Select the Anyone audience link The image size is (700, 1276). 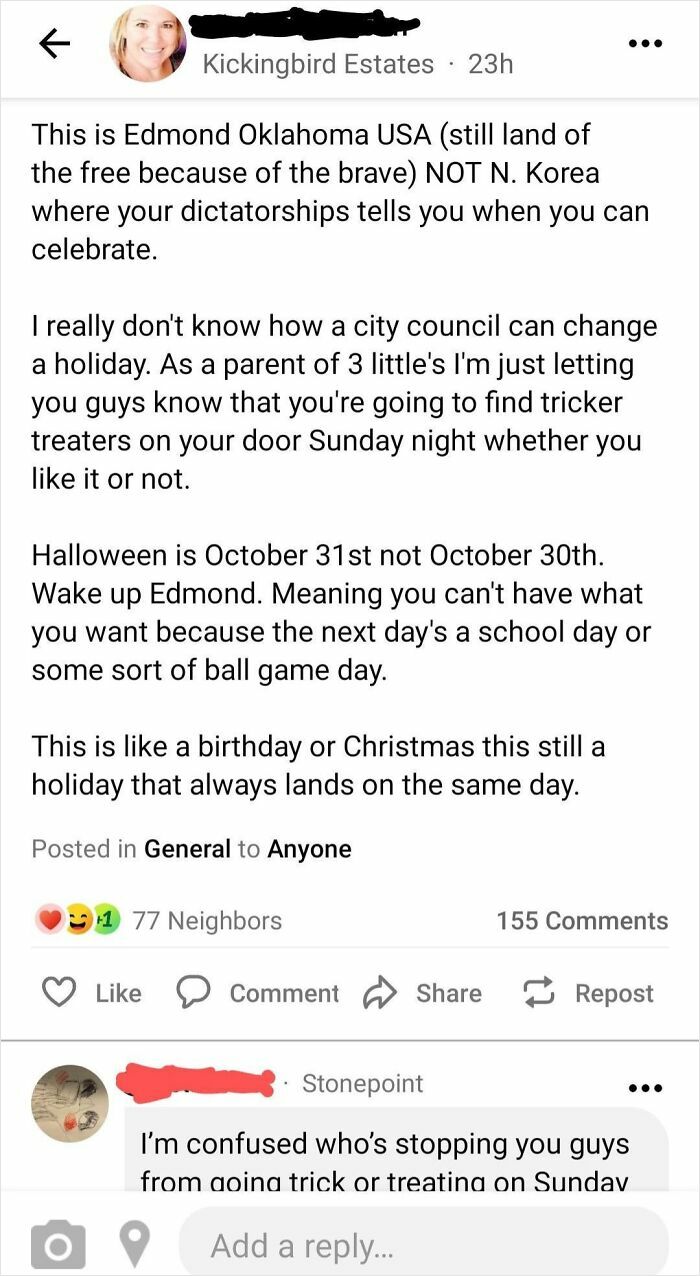coord(312,849)
